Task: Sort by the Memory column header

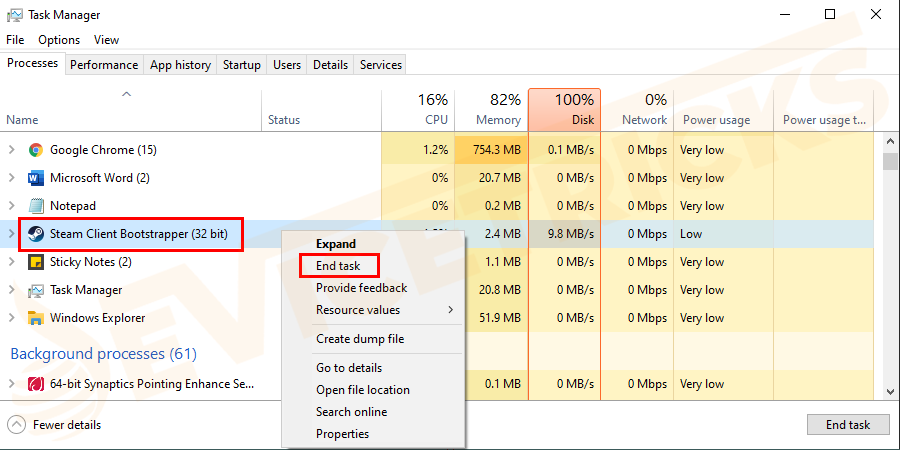Action: (491, 110)
